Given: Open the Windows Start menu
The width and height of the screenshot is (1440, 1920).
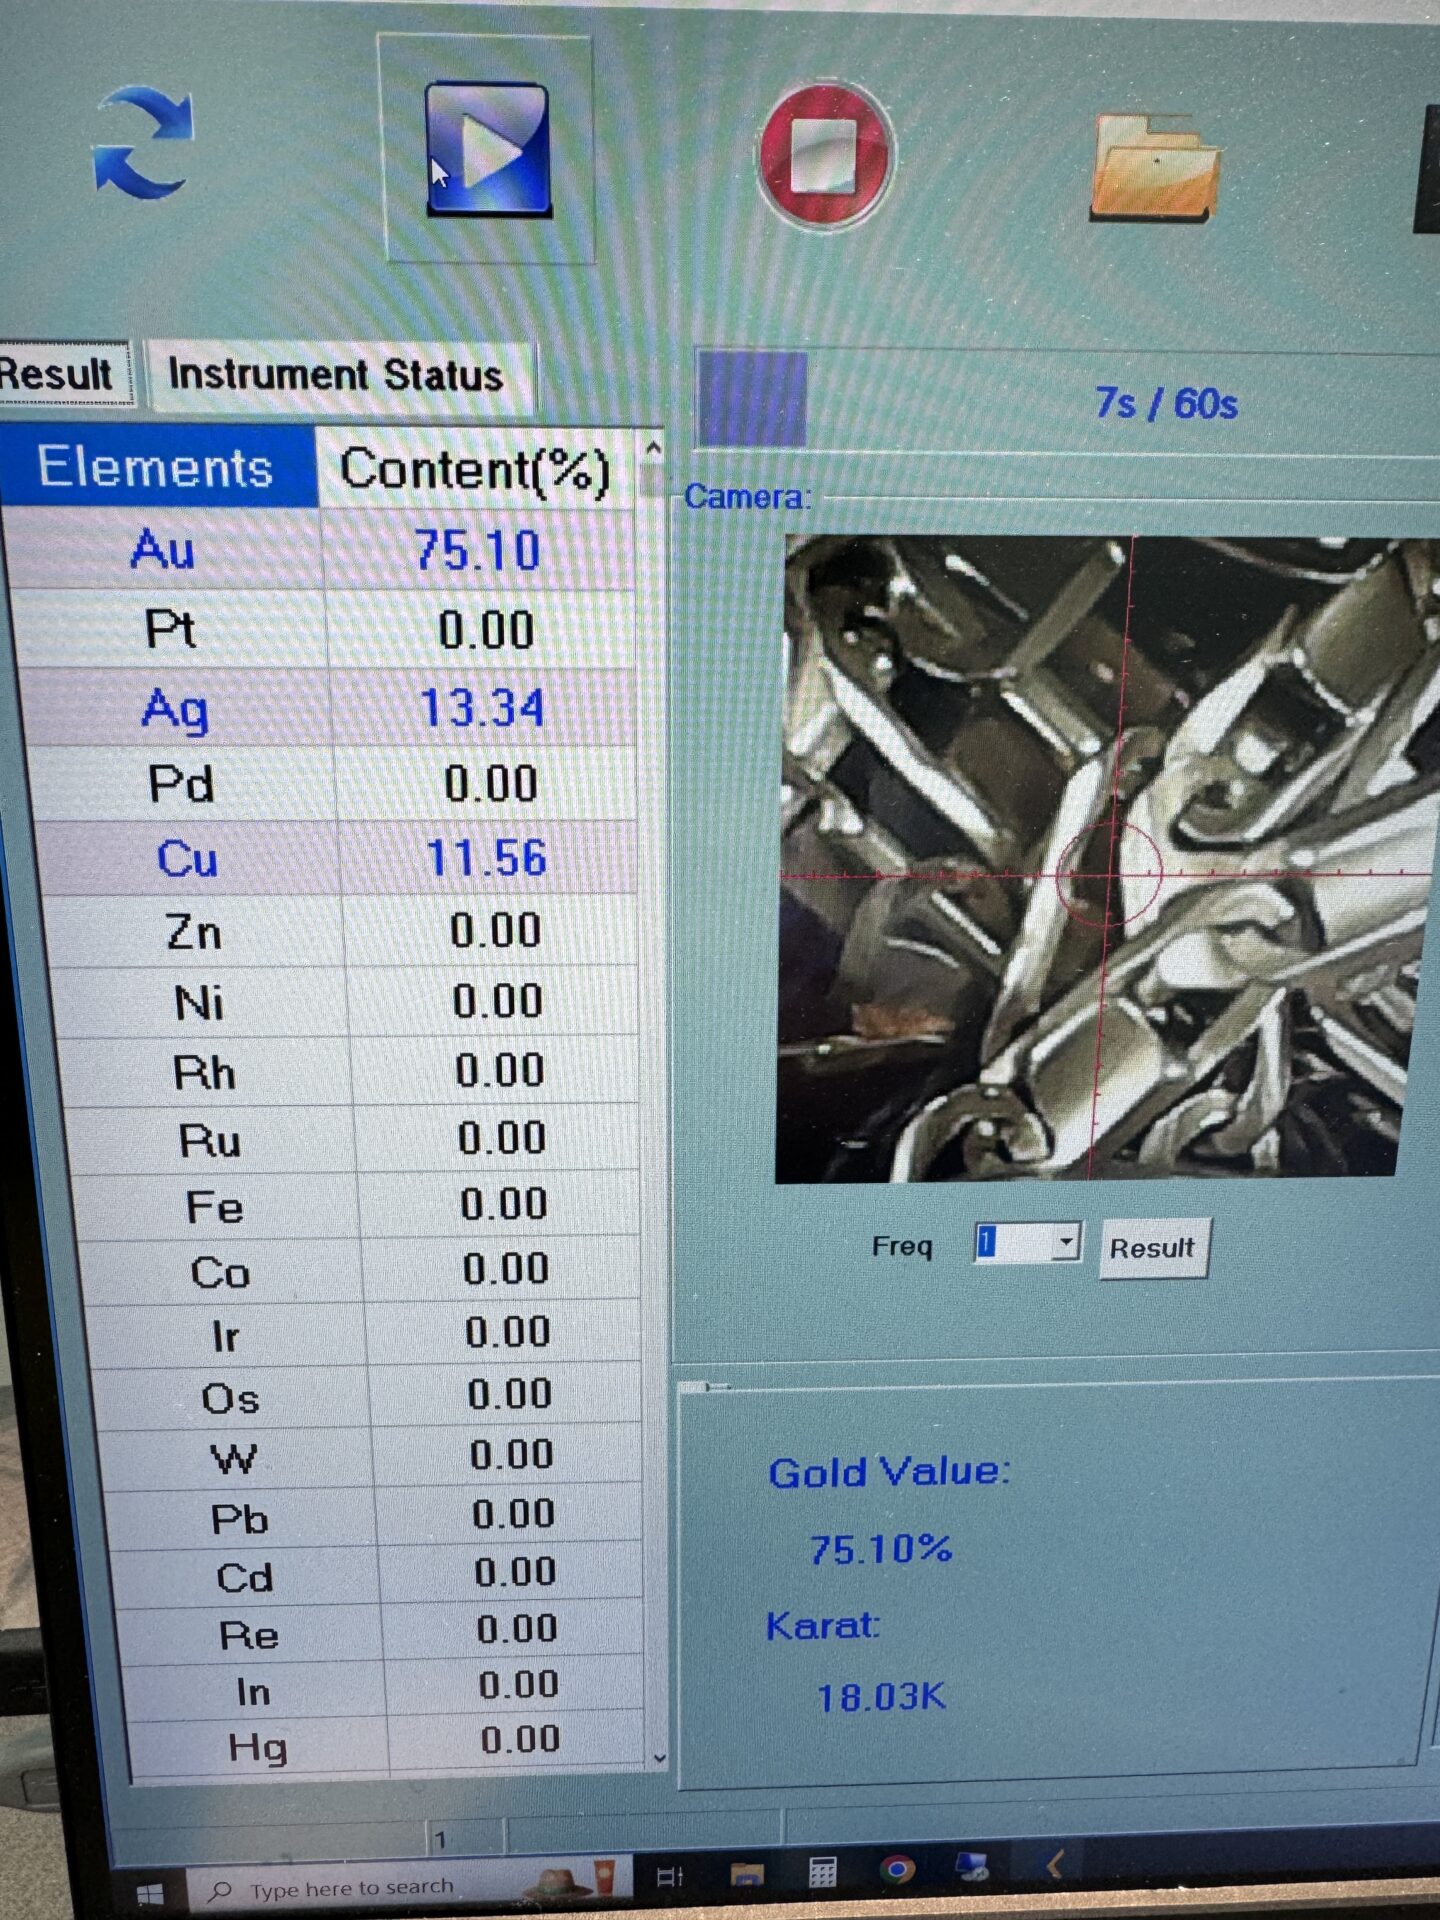Looking at the screenshot, I should (x=150, y=1892).
